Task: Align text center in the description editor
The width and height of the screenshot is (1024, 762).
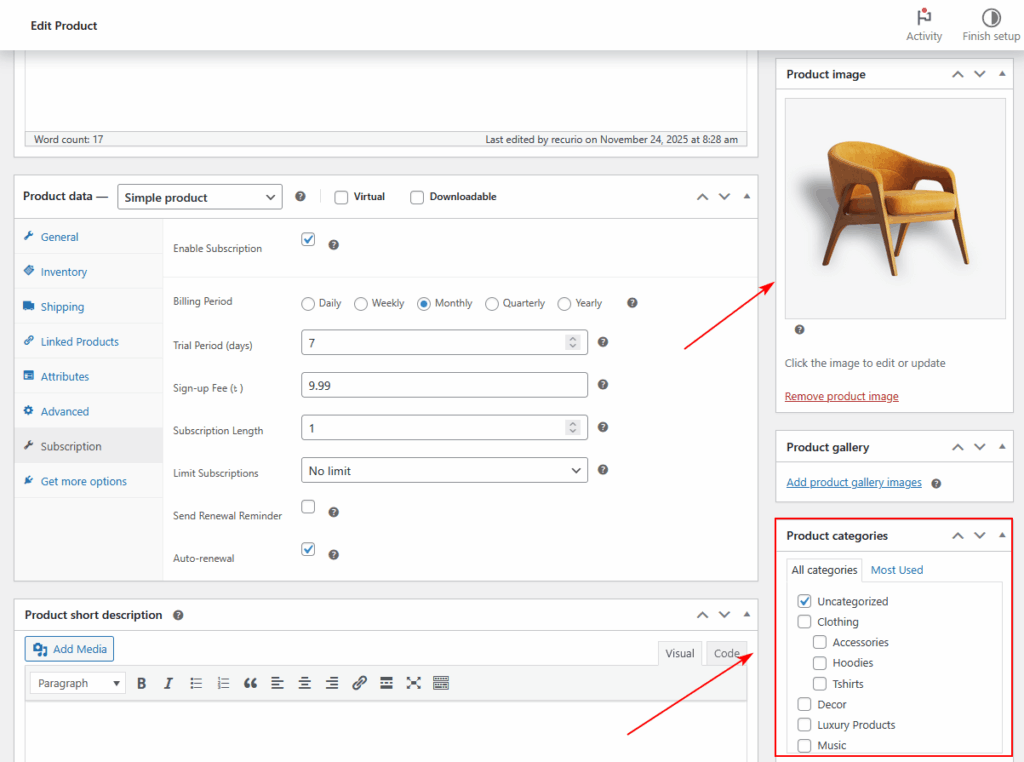Action: [303, 683]
